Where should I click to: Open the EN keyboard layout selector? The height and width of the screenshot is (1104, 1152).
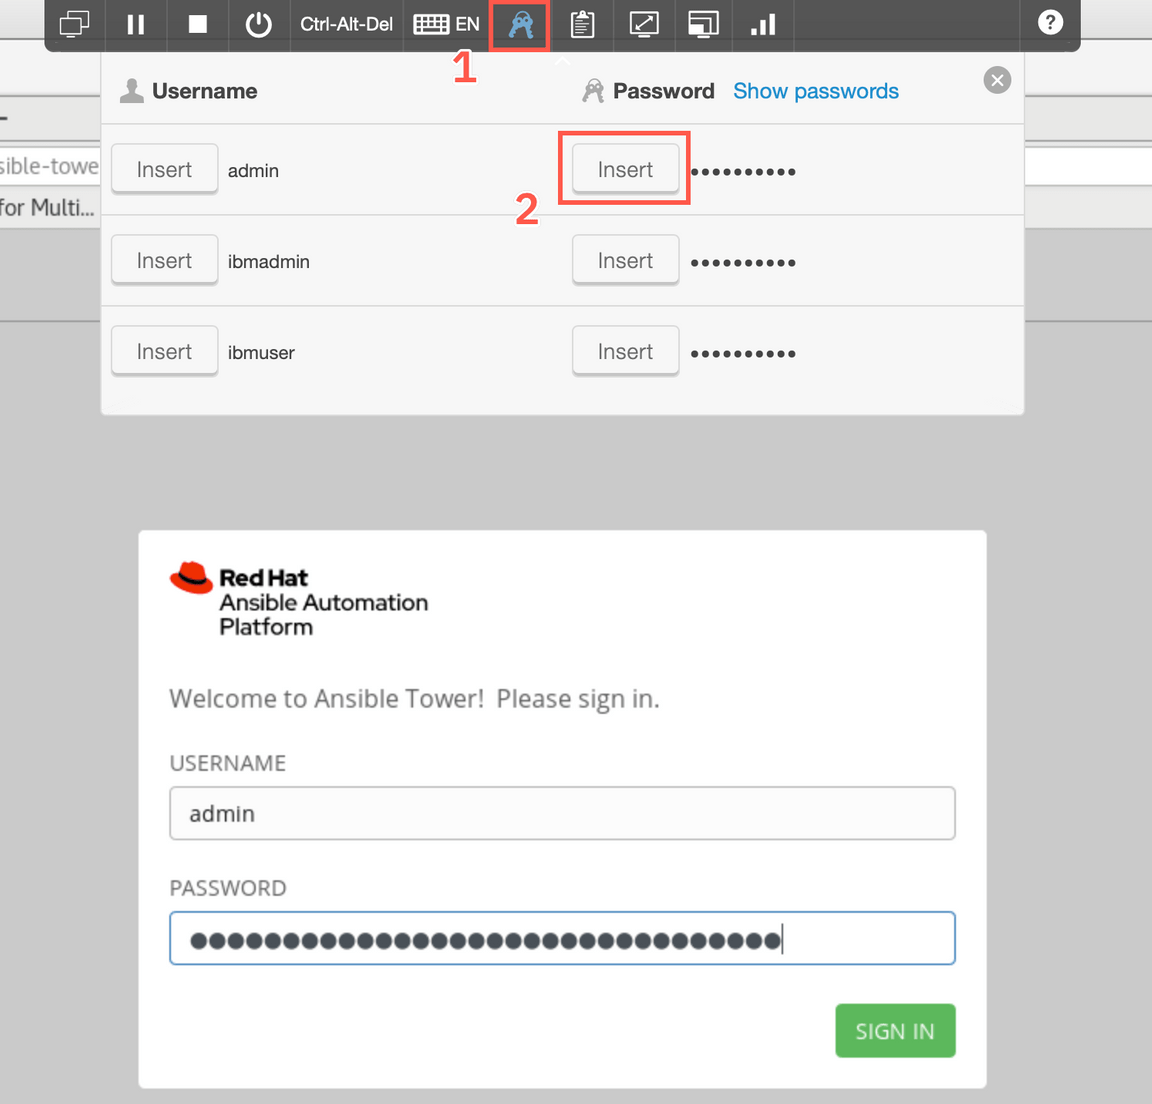[446, 24]
